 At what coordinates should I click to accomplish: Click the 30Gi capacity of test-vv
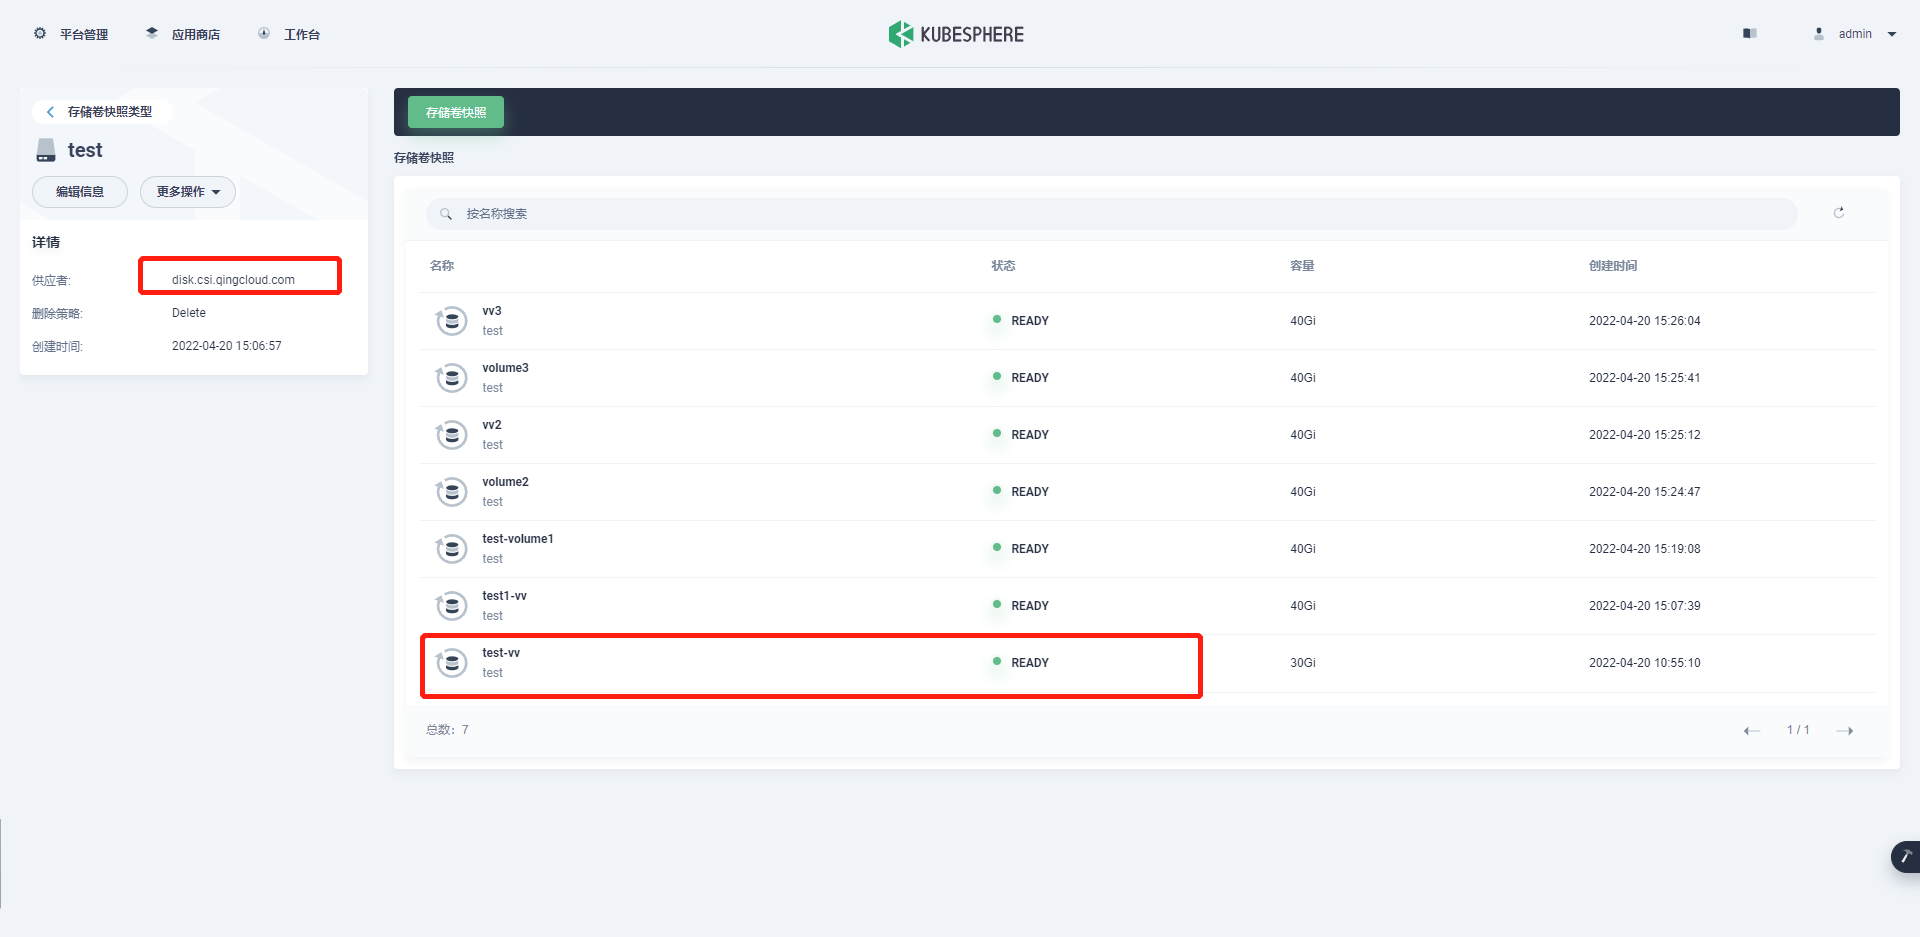[x=1303, y=663]
